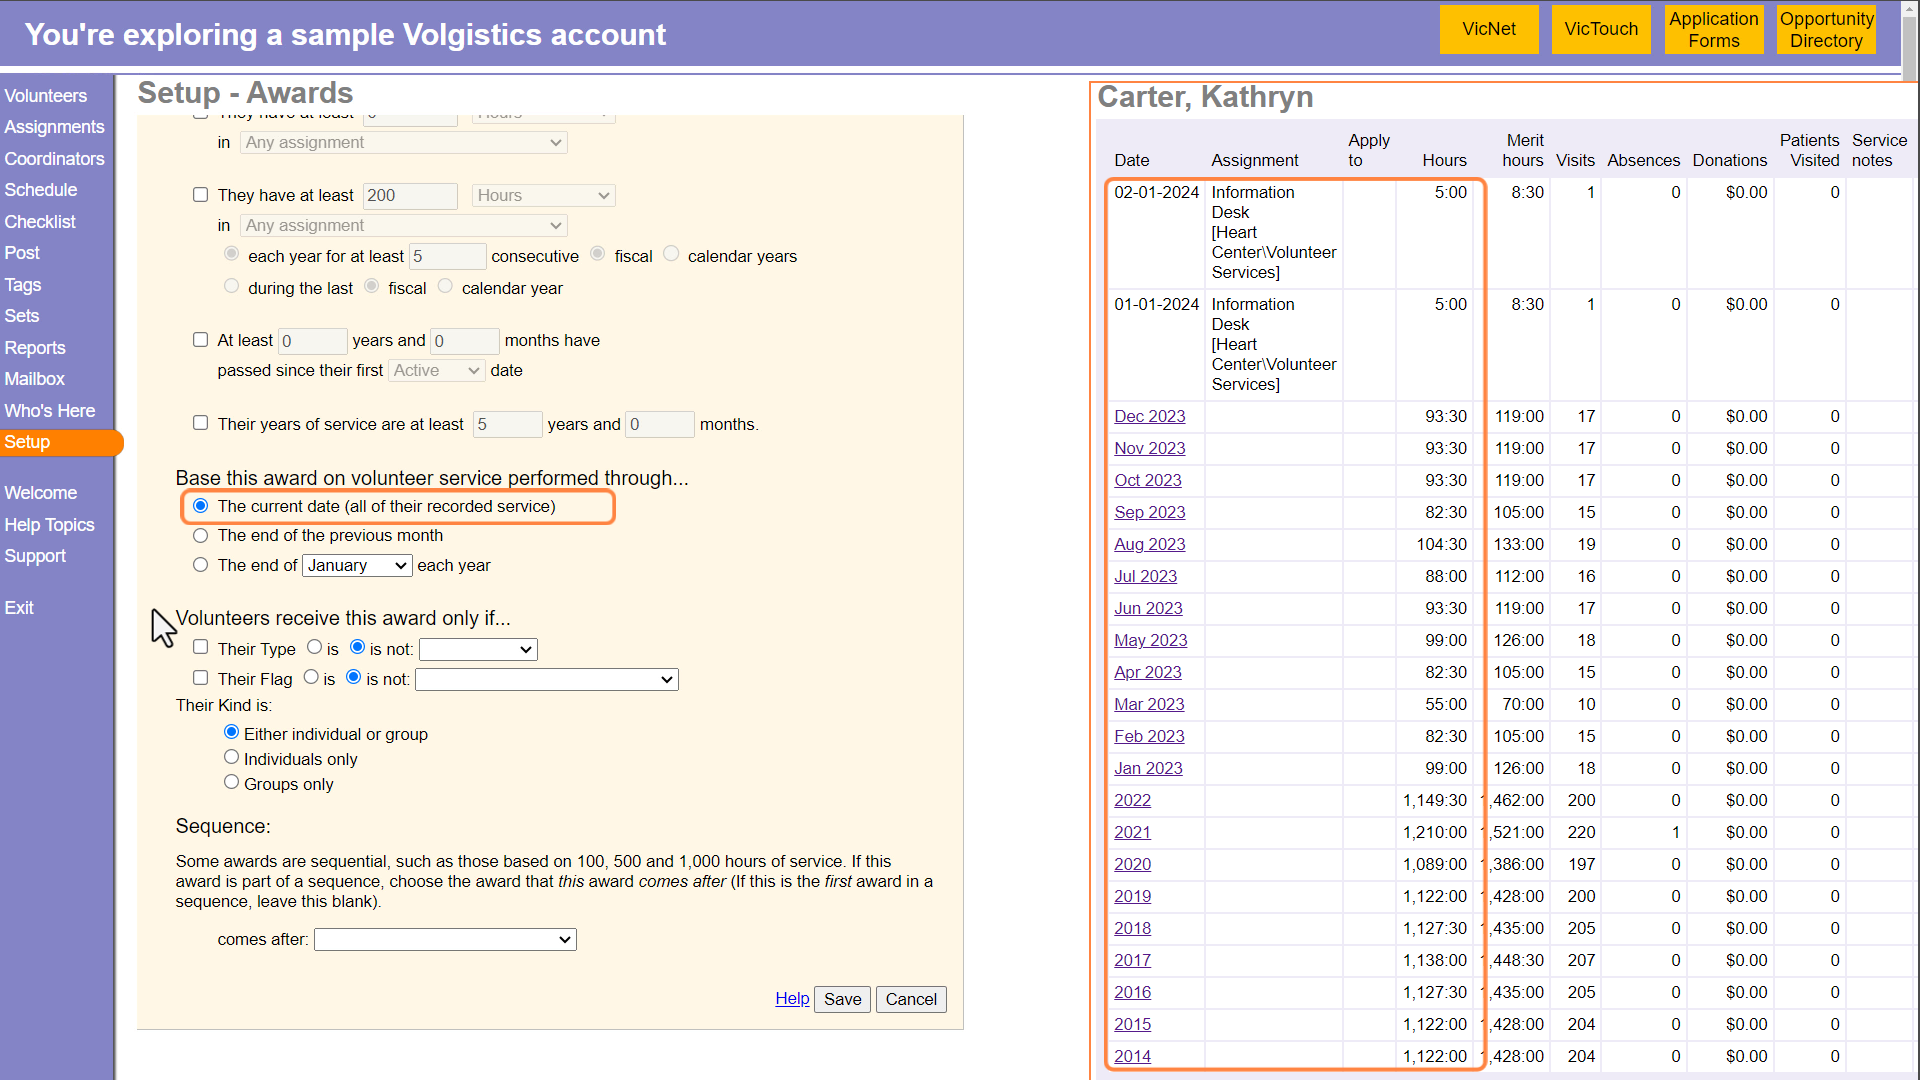Click the Save button
Image resolution: width=1920 pixels, height=1080 pixels.
point(842,999)
